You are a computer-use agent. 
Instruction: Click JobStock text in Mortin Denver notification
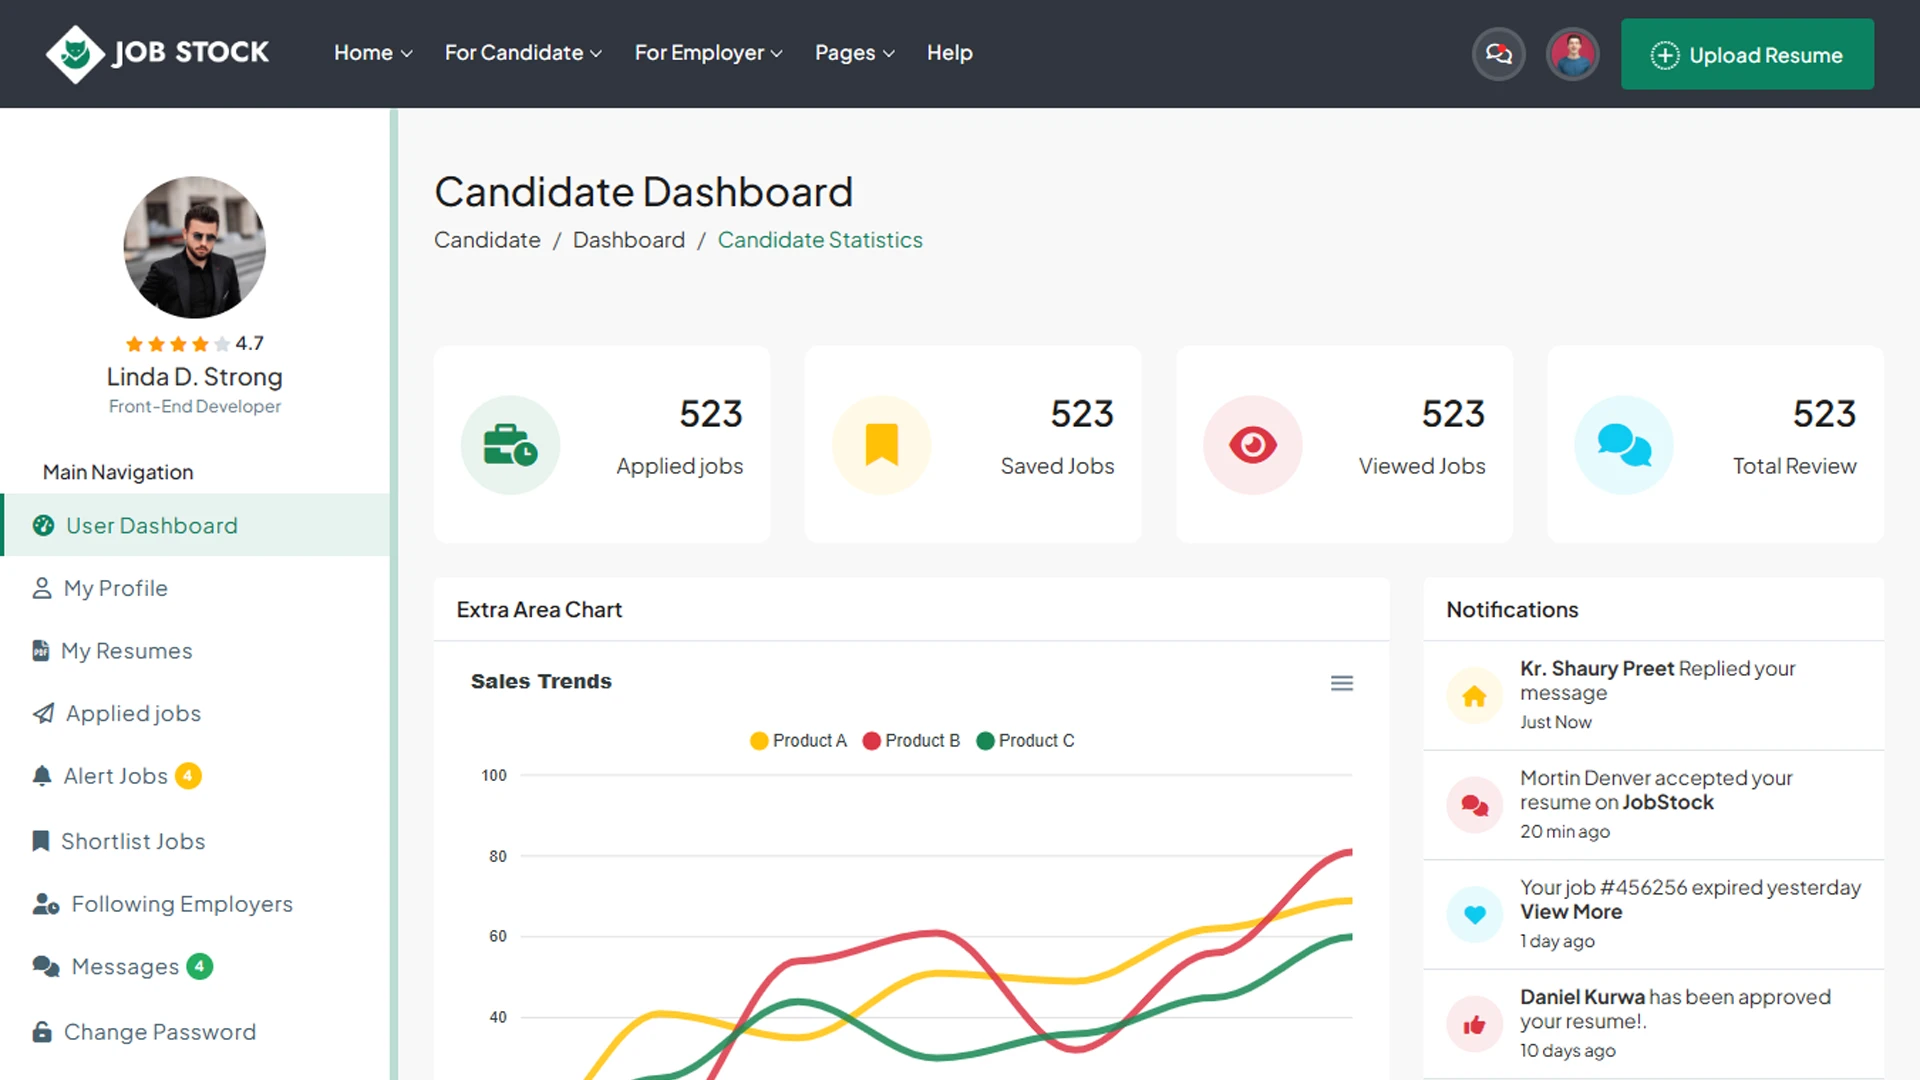(x=1667, y=802)
